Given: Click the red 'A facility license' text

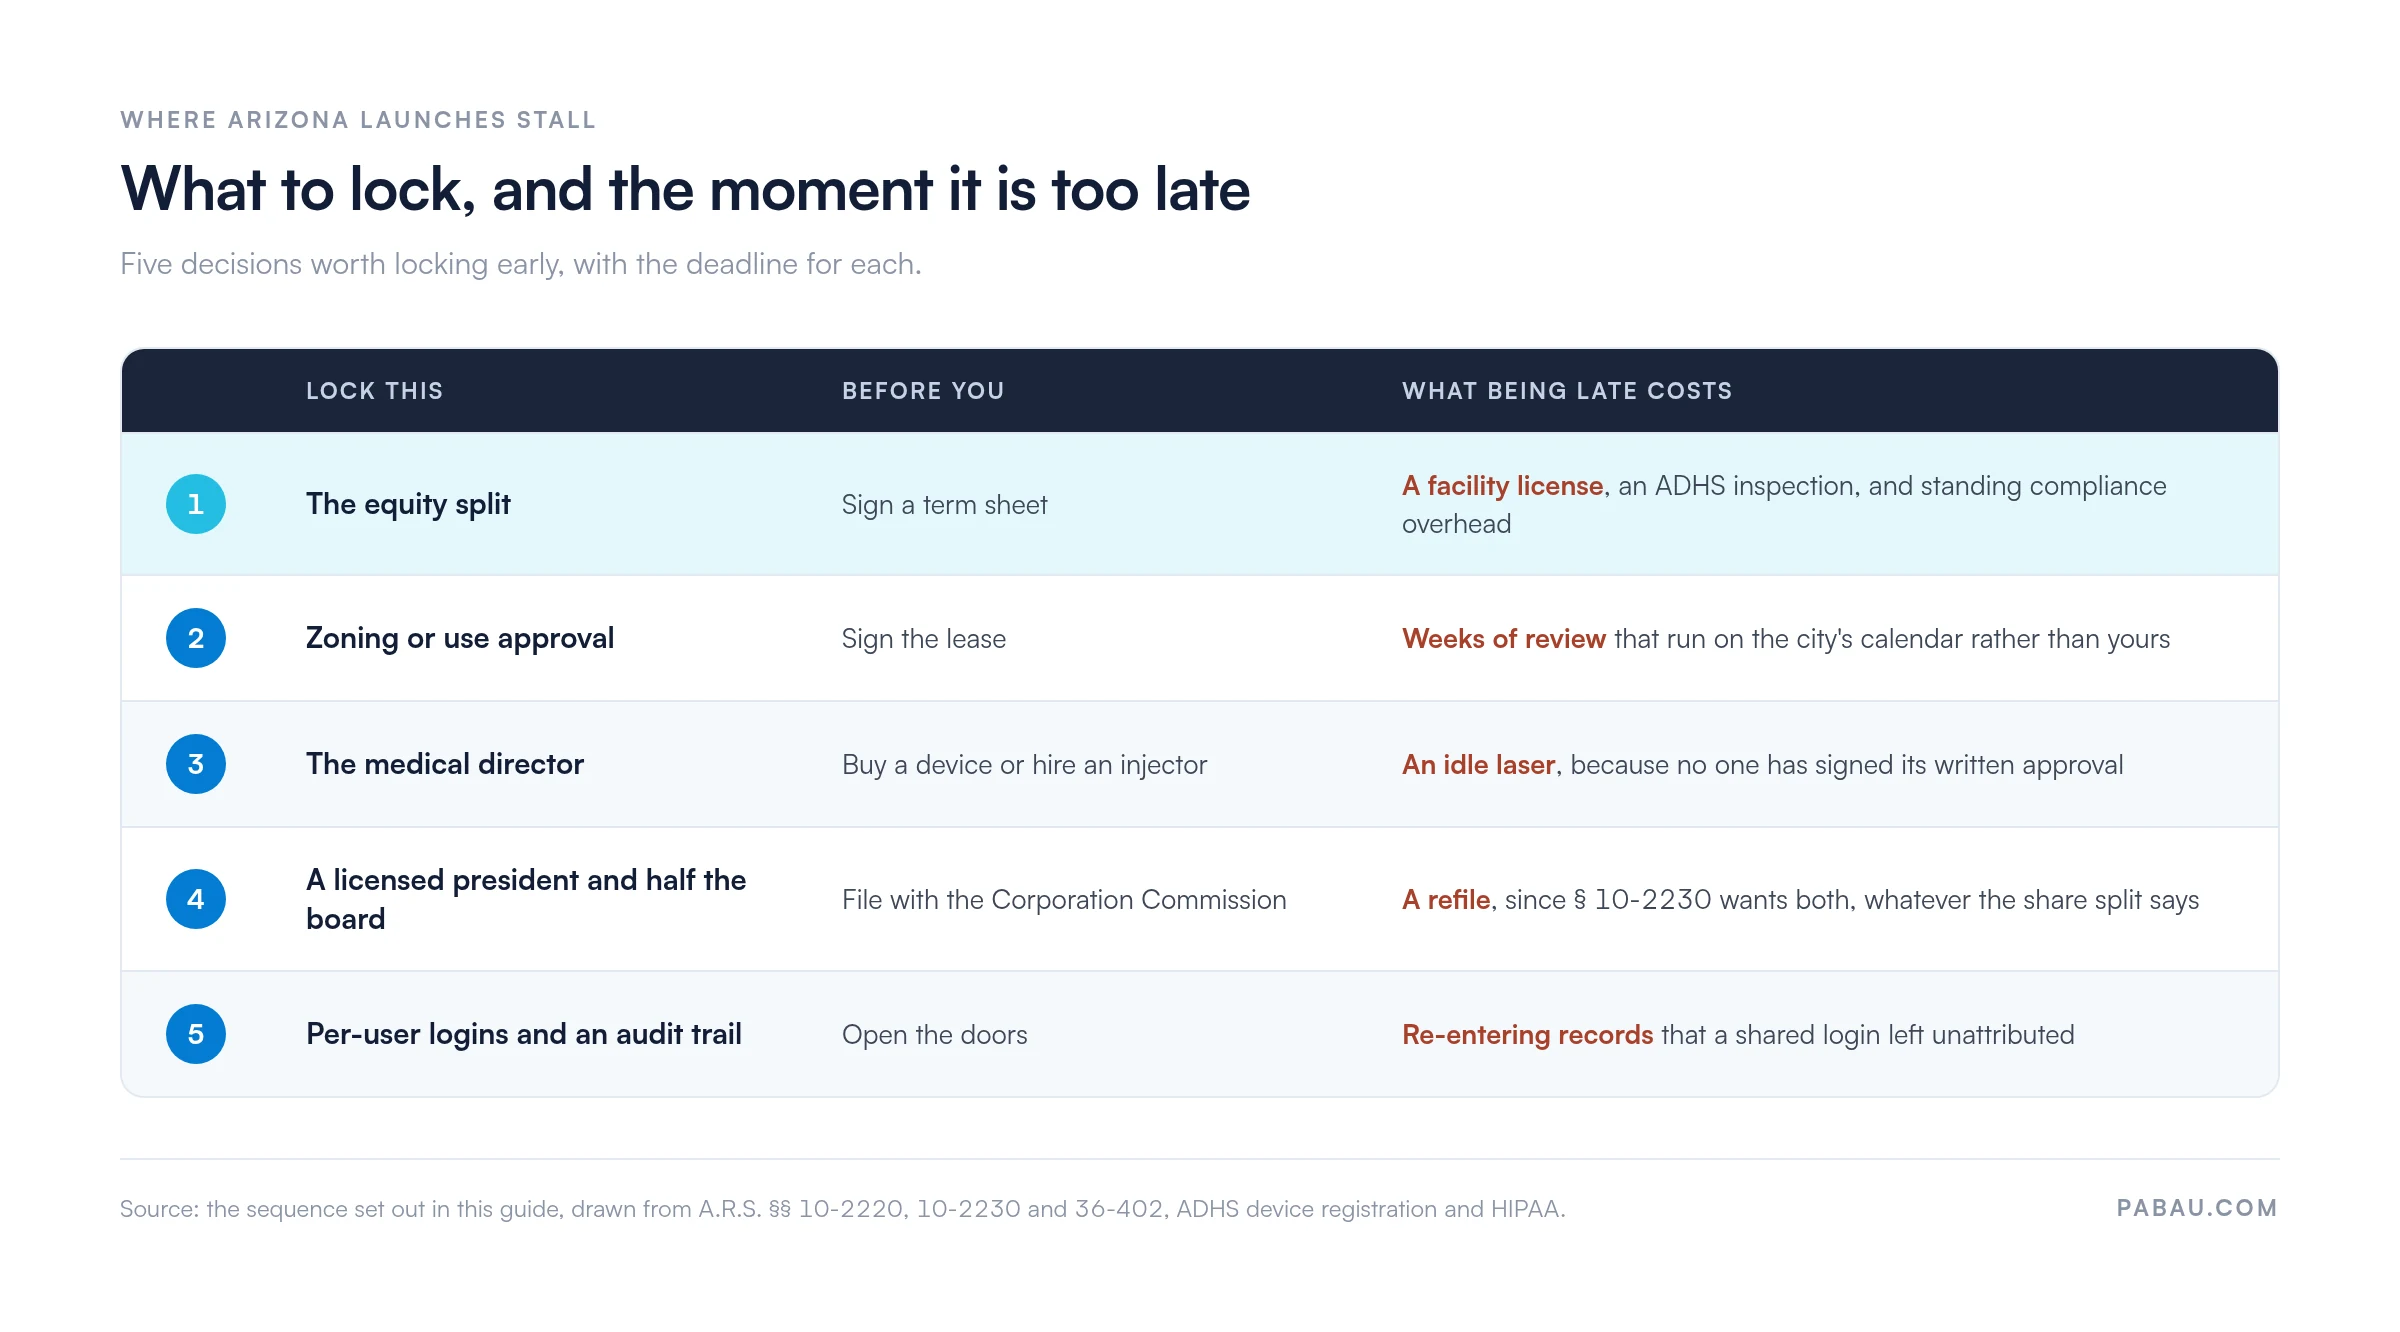Looking at the screenshot, I should [x=1502, y=486].
